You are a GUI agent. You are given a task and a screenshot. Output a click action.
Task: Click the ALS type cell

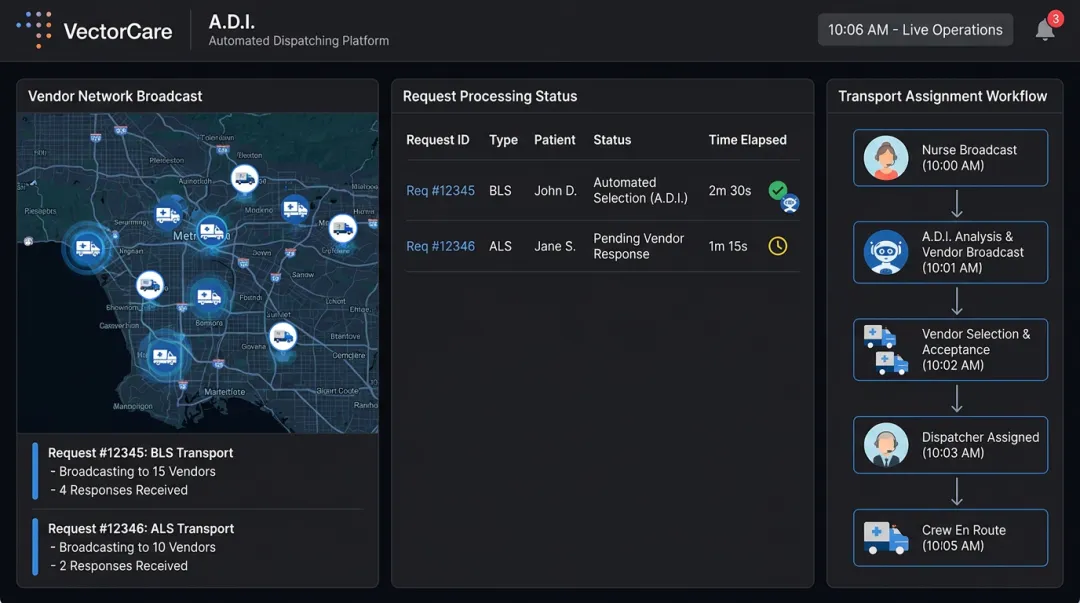[x=500, y=246]
